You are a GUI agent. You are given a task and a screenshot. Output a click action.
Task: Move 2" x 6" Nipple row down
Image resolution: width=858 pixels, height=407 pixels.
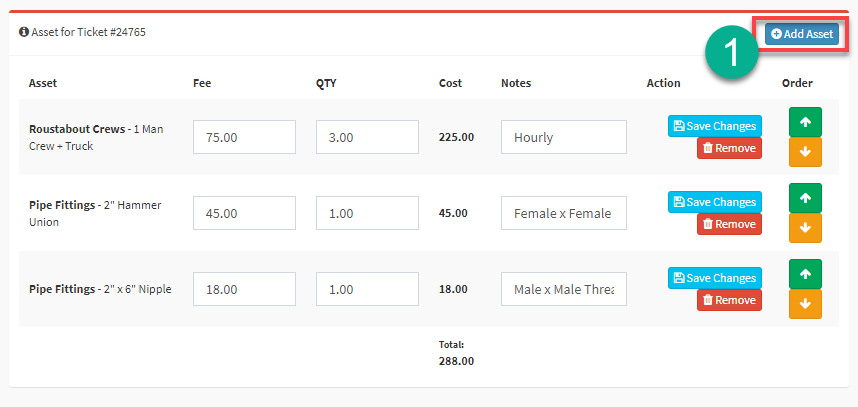pos(805,304)
